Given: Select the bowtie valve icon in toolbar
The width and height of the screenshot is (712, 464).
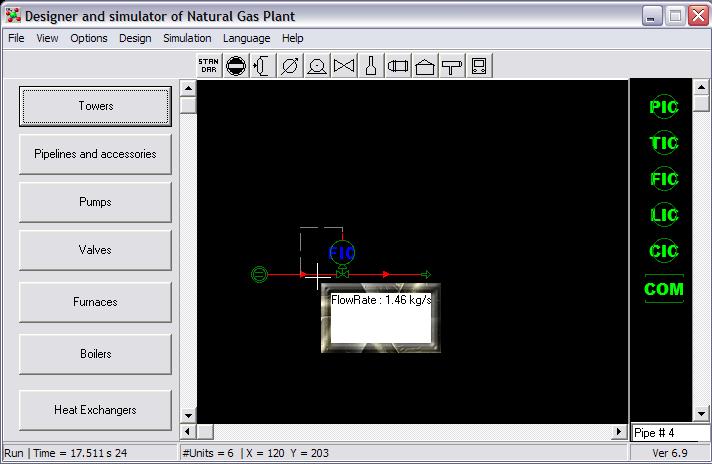Looking at the screenshot, I should 344,66.
